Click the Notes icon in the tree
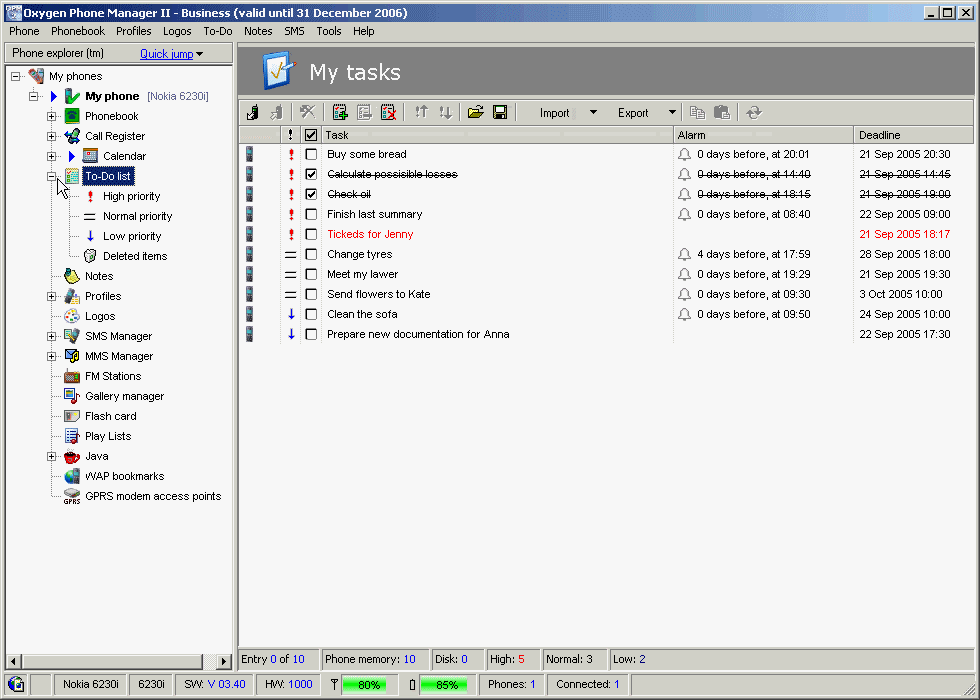Screen dimensions: 980x700 72,276
